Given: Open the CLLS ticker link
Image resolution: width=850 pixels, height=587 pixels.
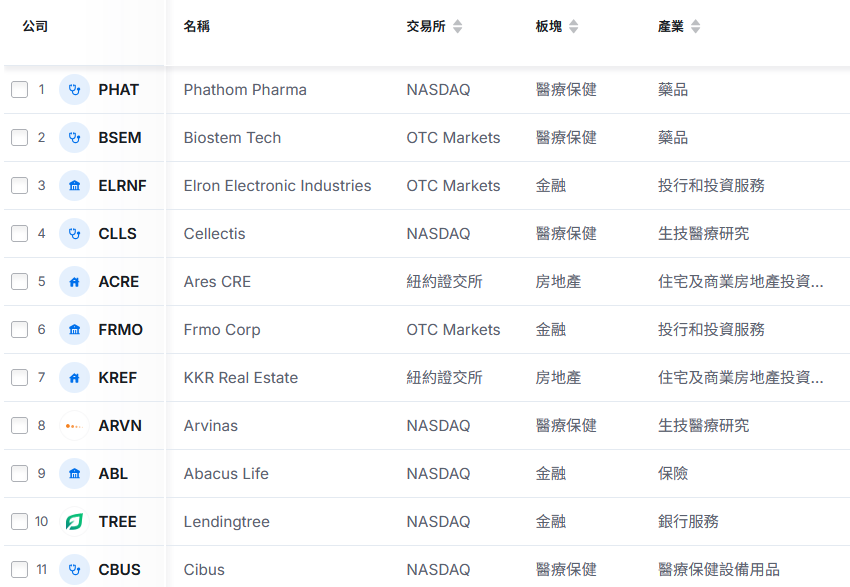Looking at the screenshot, I should click(118, 234).
